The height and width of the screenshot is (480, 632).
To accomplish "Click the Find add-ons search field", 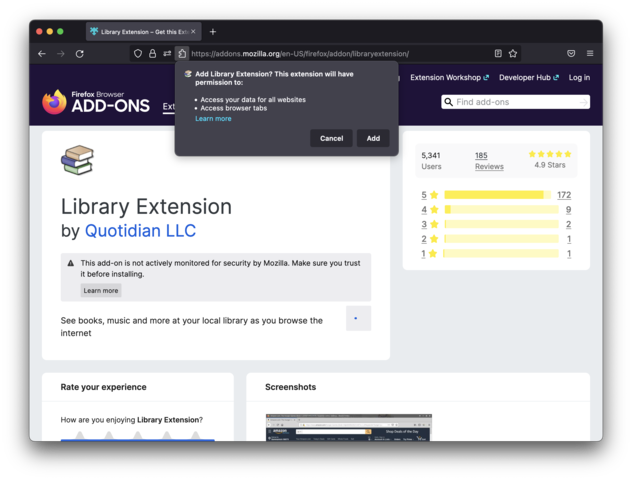I will (516, 102).
